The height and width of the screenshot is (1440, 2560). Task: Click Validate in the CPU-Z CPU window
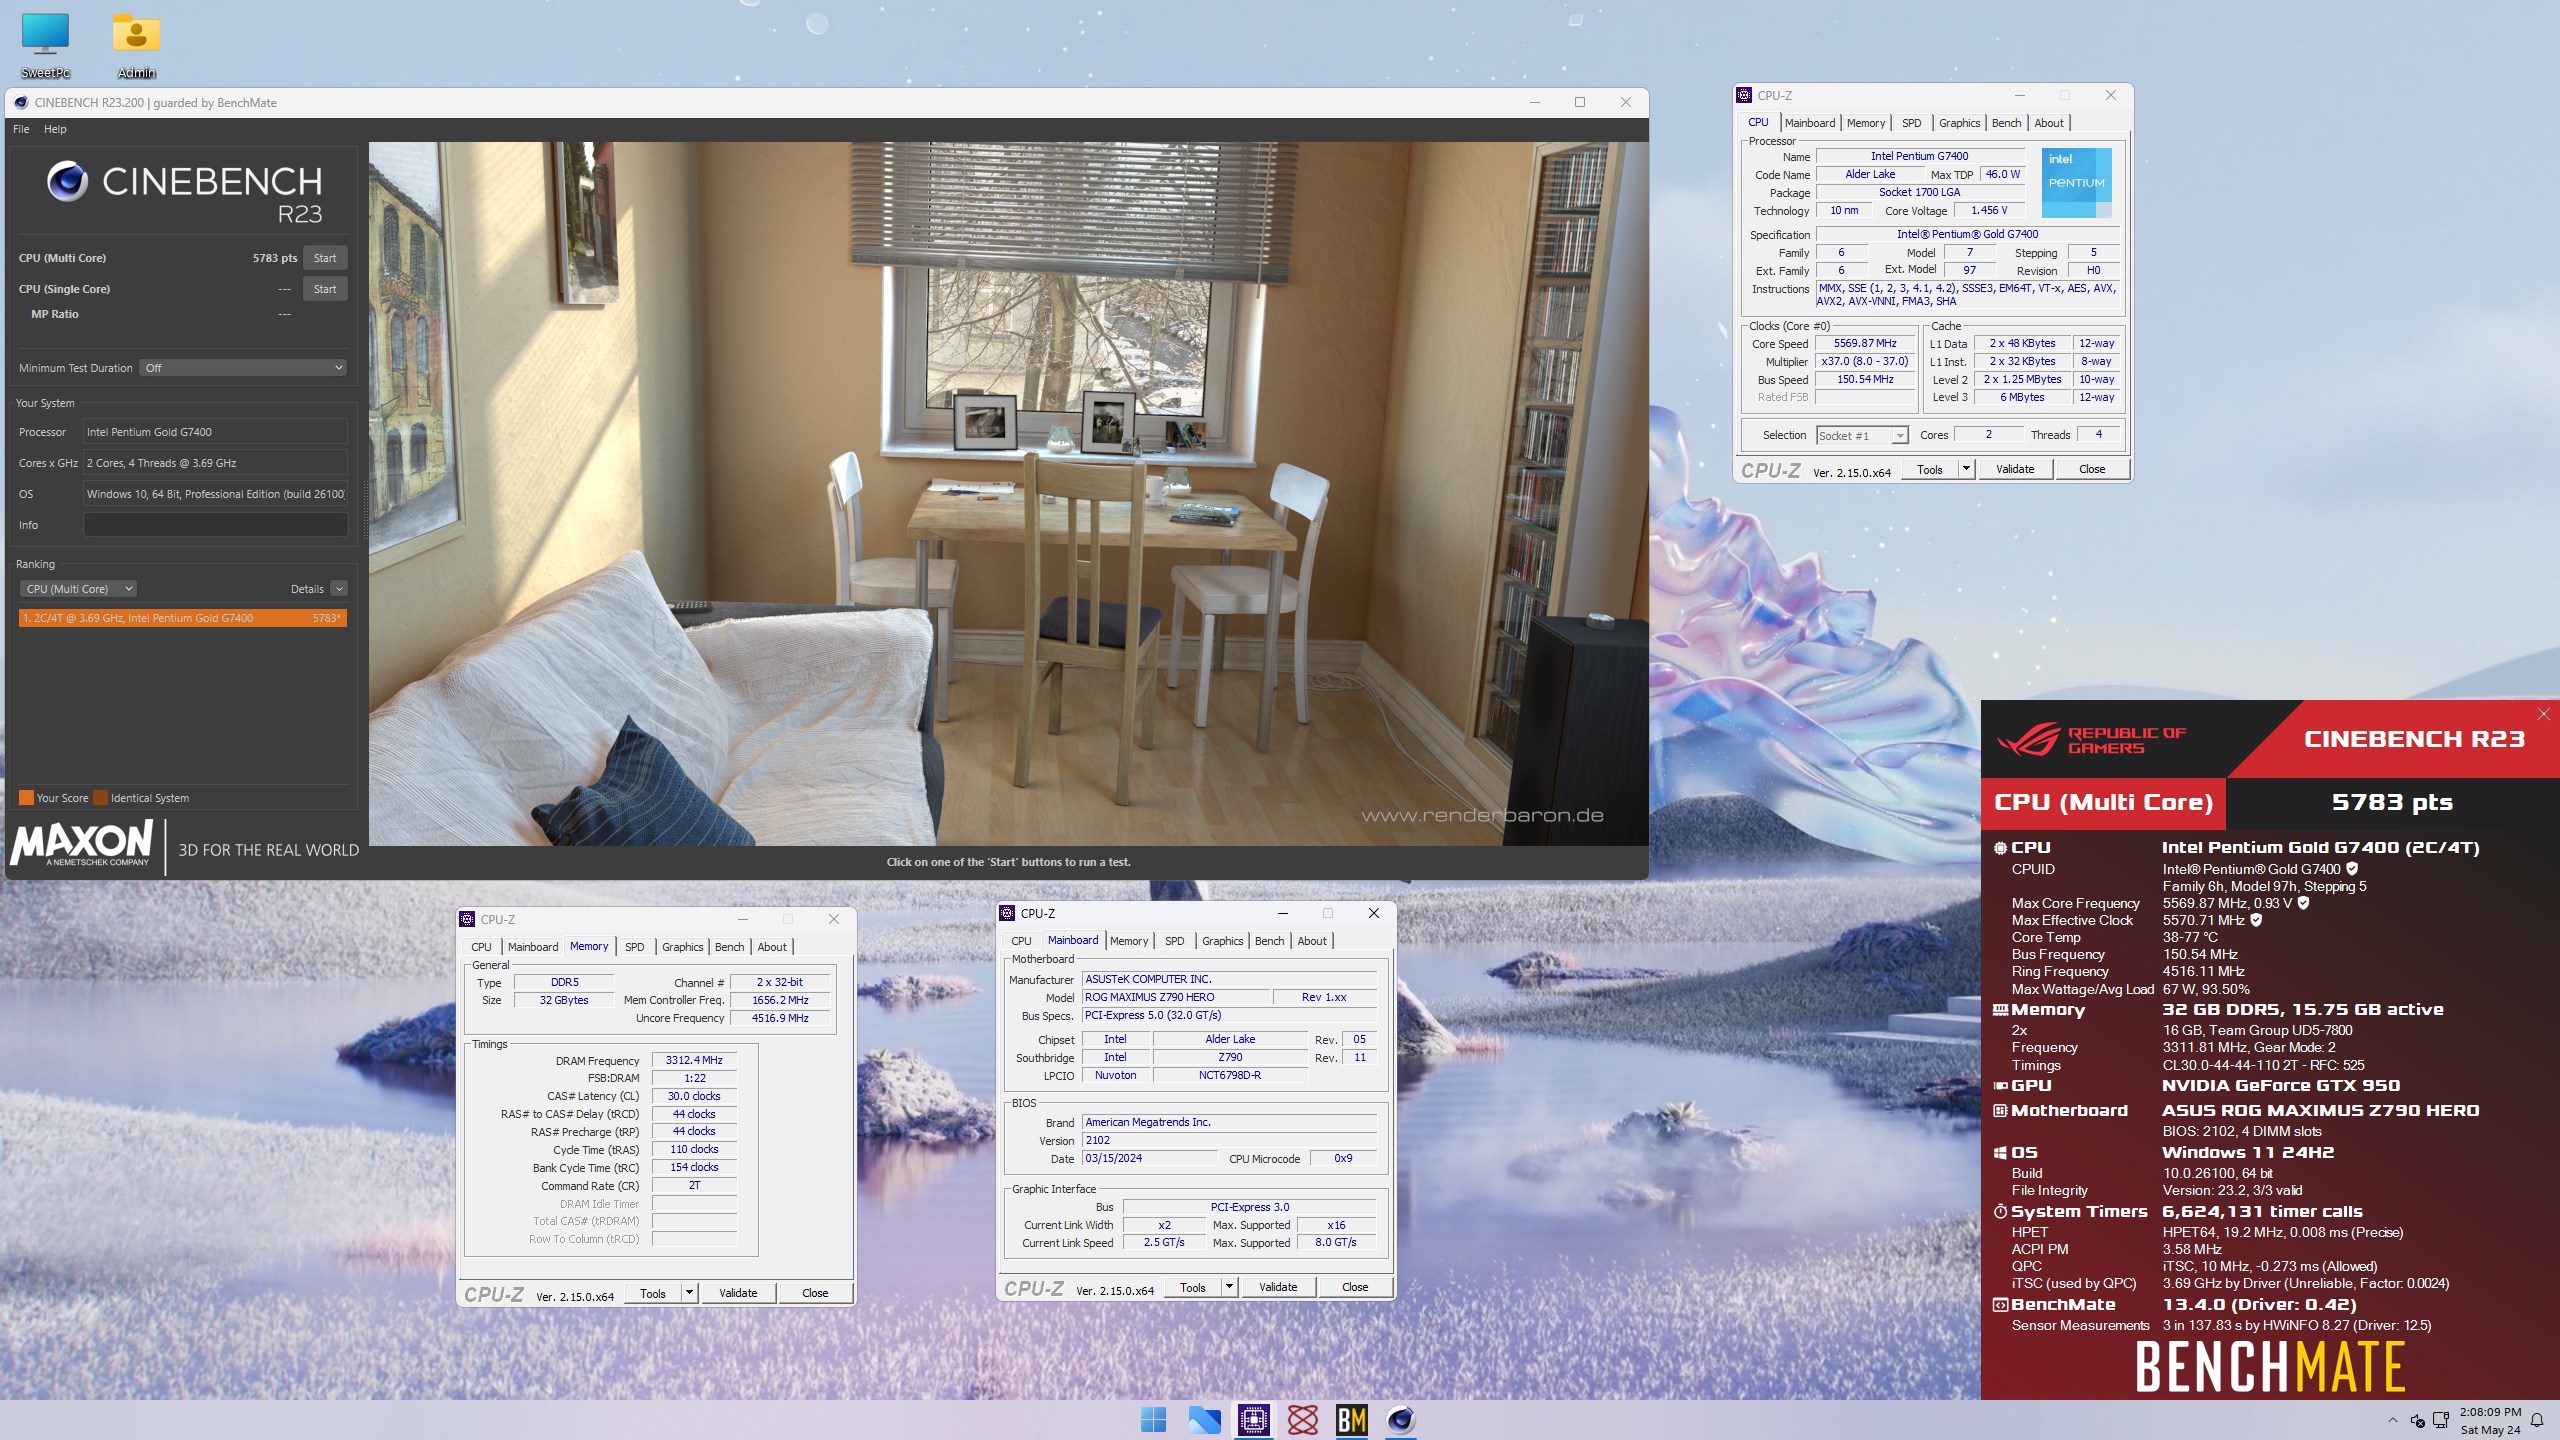click(2014, 469)
